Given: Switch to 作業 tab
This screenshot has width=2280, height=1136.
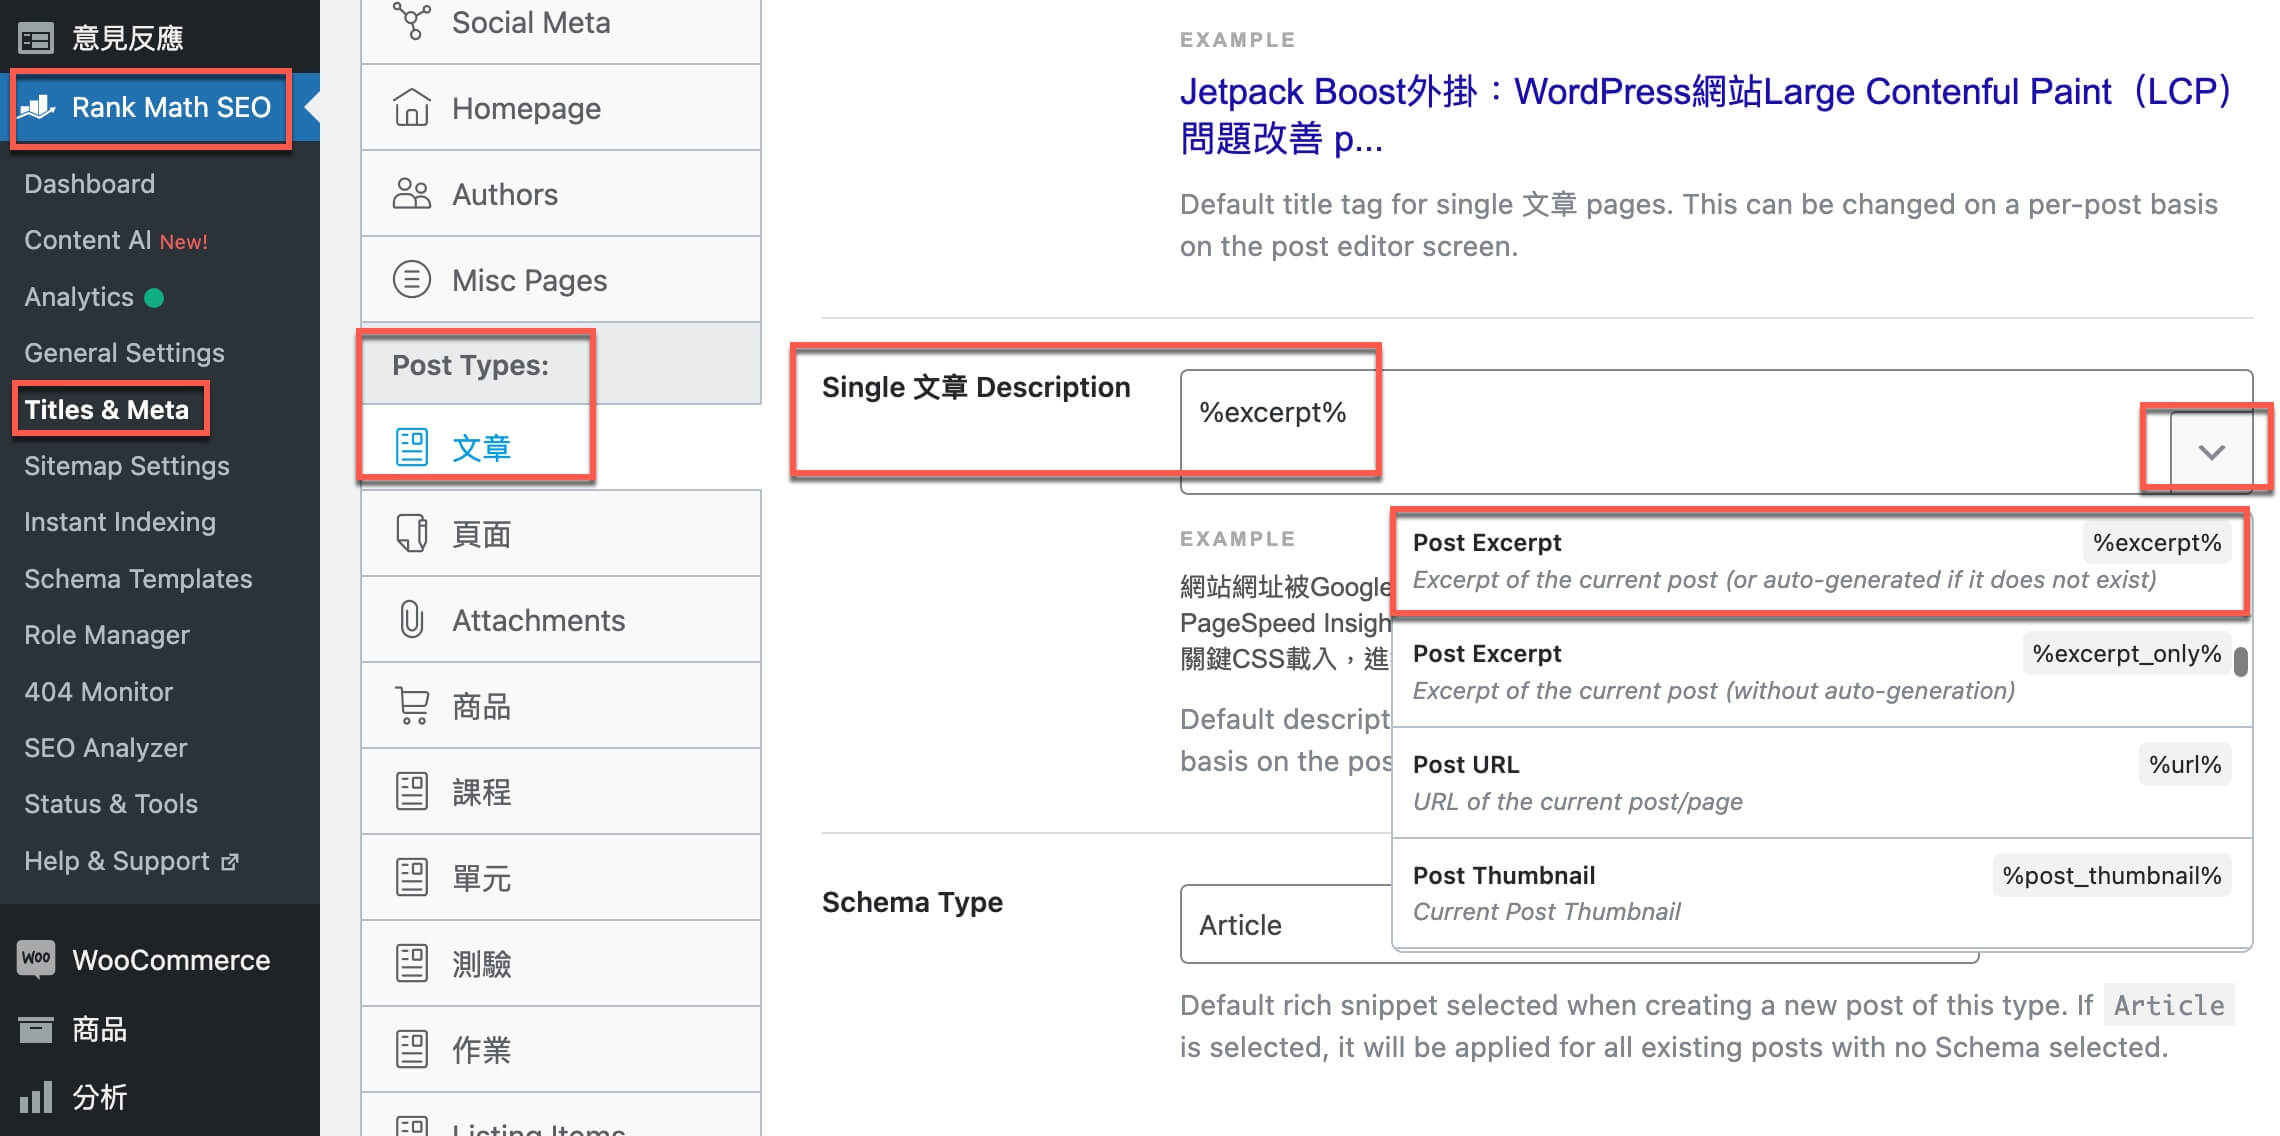Looking at the screenshot, I should click(561, 1050).
